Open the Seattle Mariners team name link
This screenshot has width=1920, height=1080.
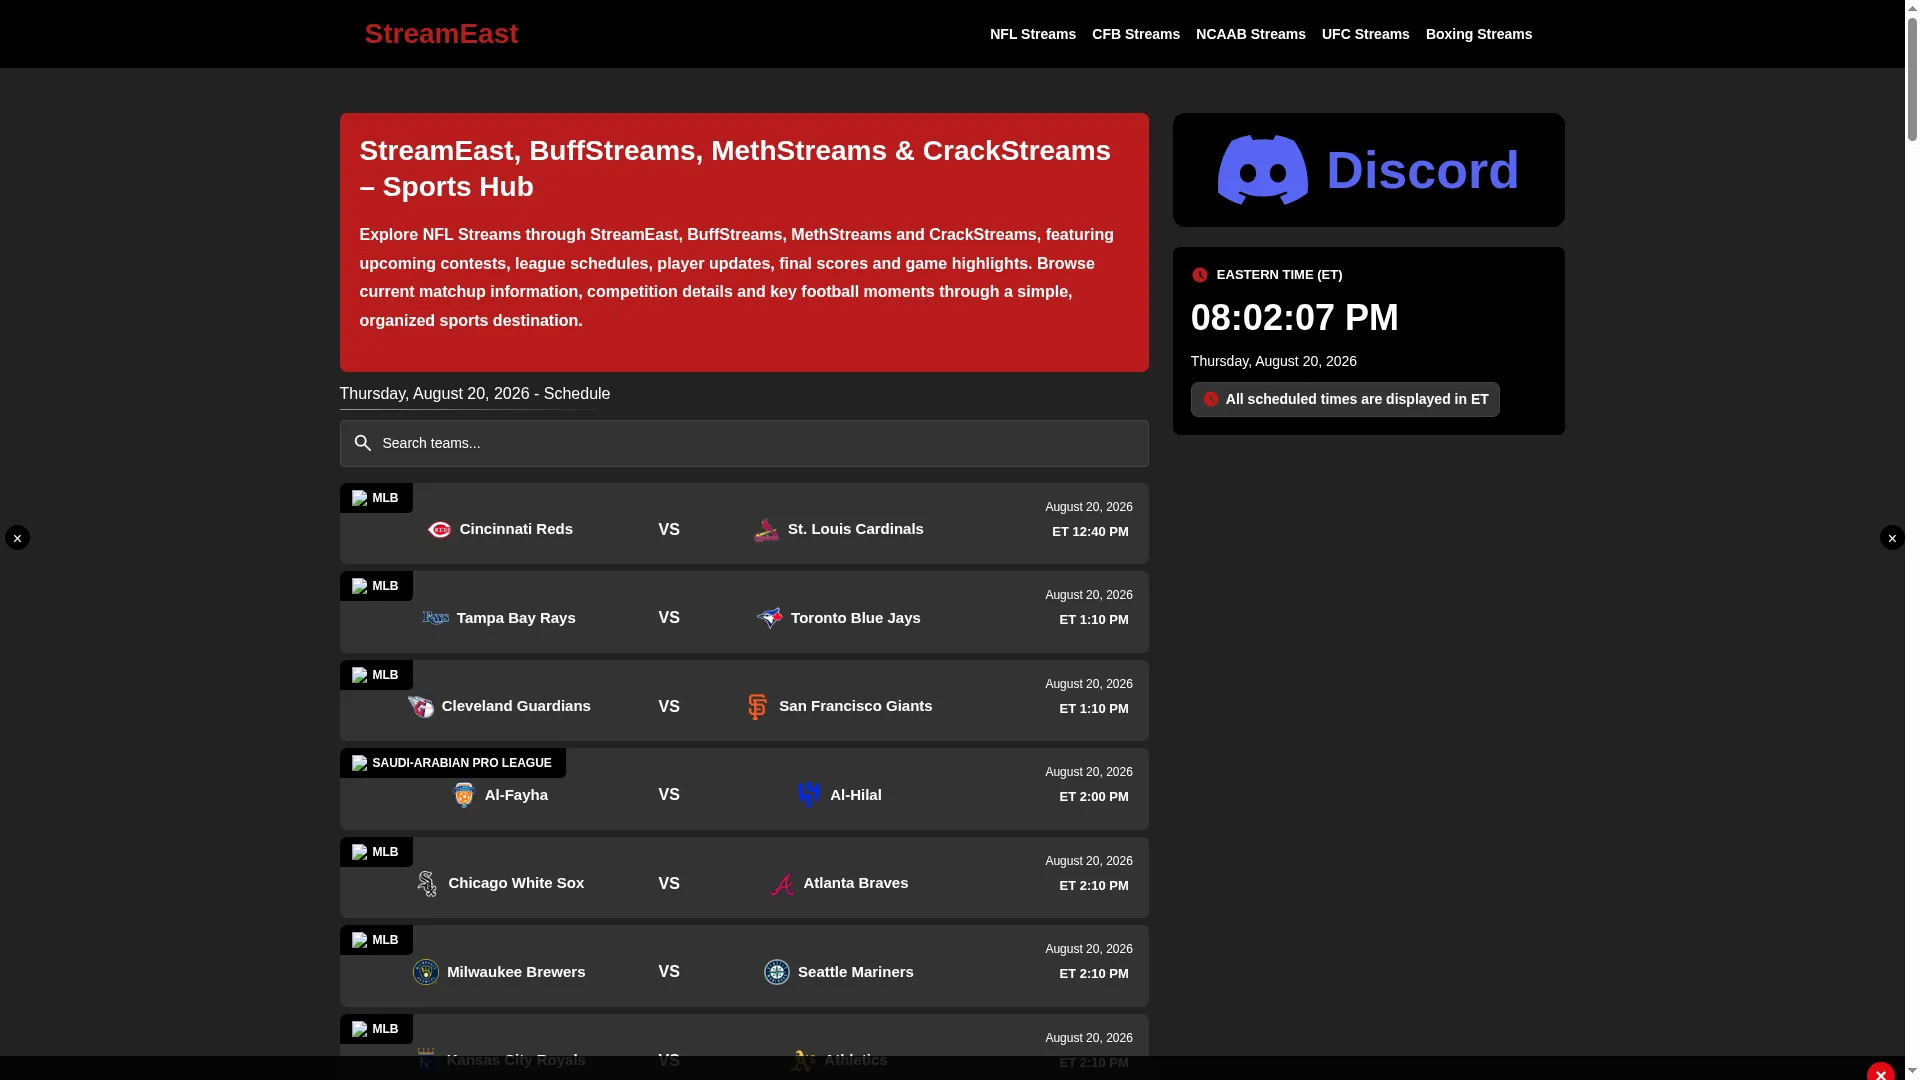[855, 972]
